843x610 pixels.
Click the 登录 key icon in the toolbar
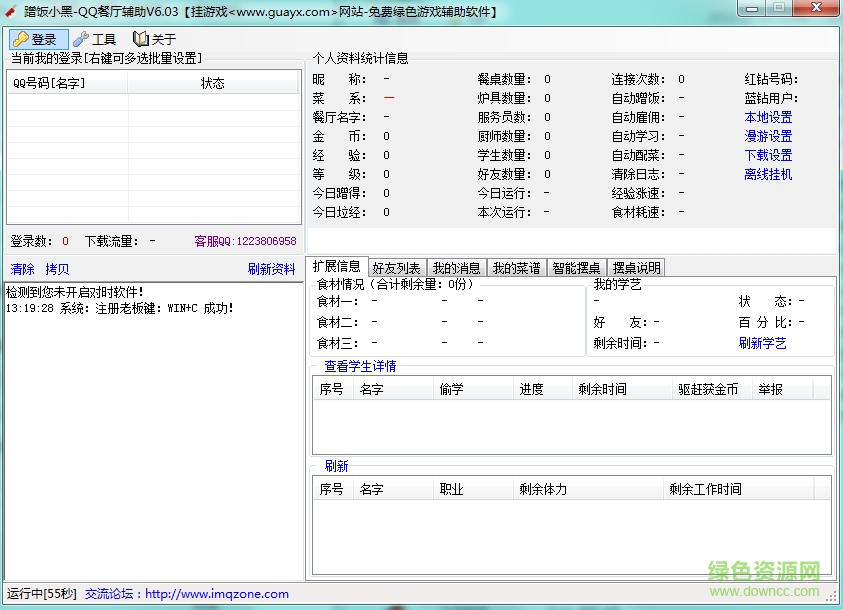[x=20, y=39]
